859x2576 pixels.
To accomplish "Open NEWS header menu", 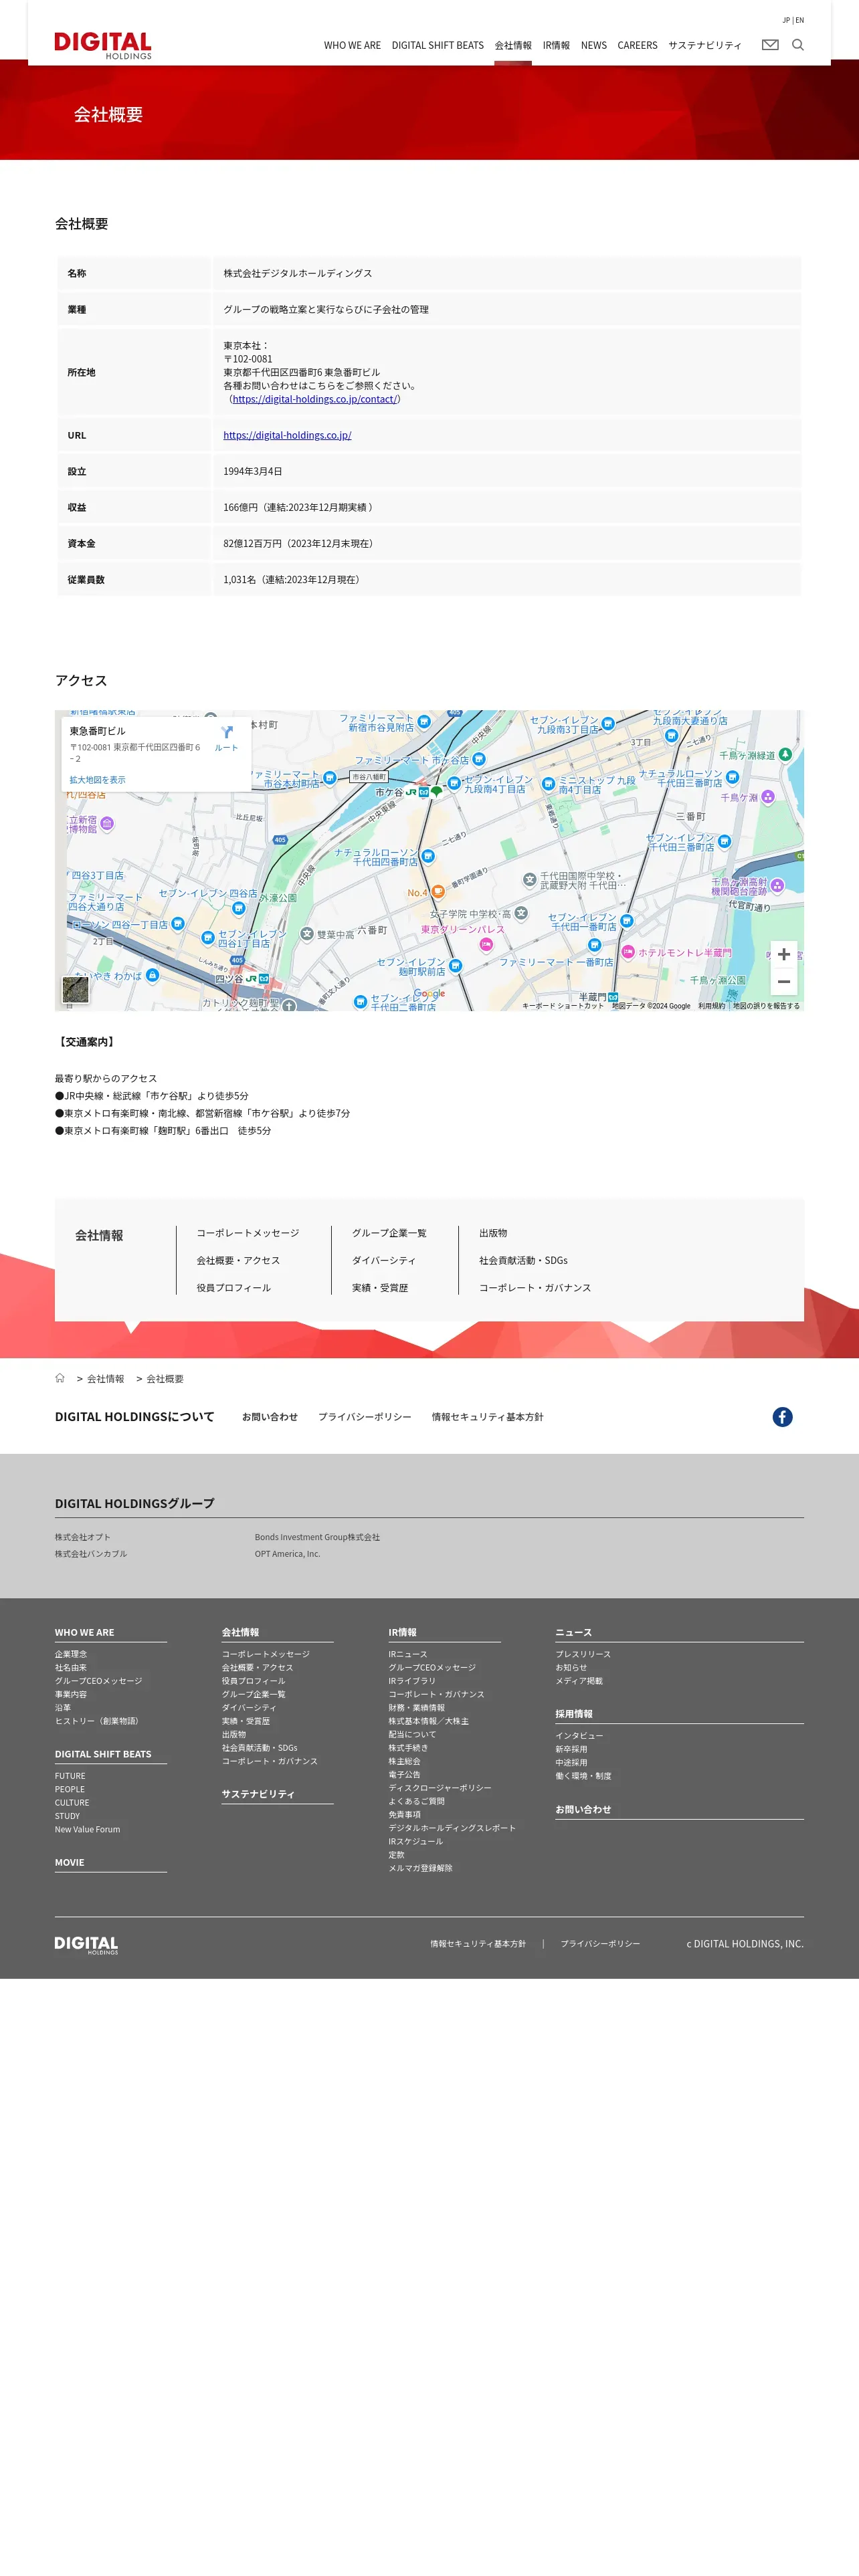I will pyautogui.click(x=594, y=45).
